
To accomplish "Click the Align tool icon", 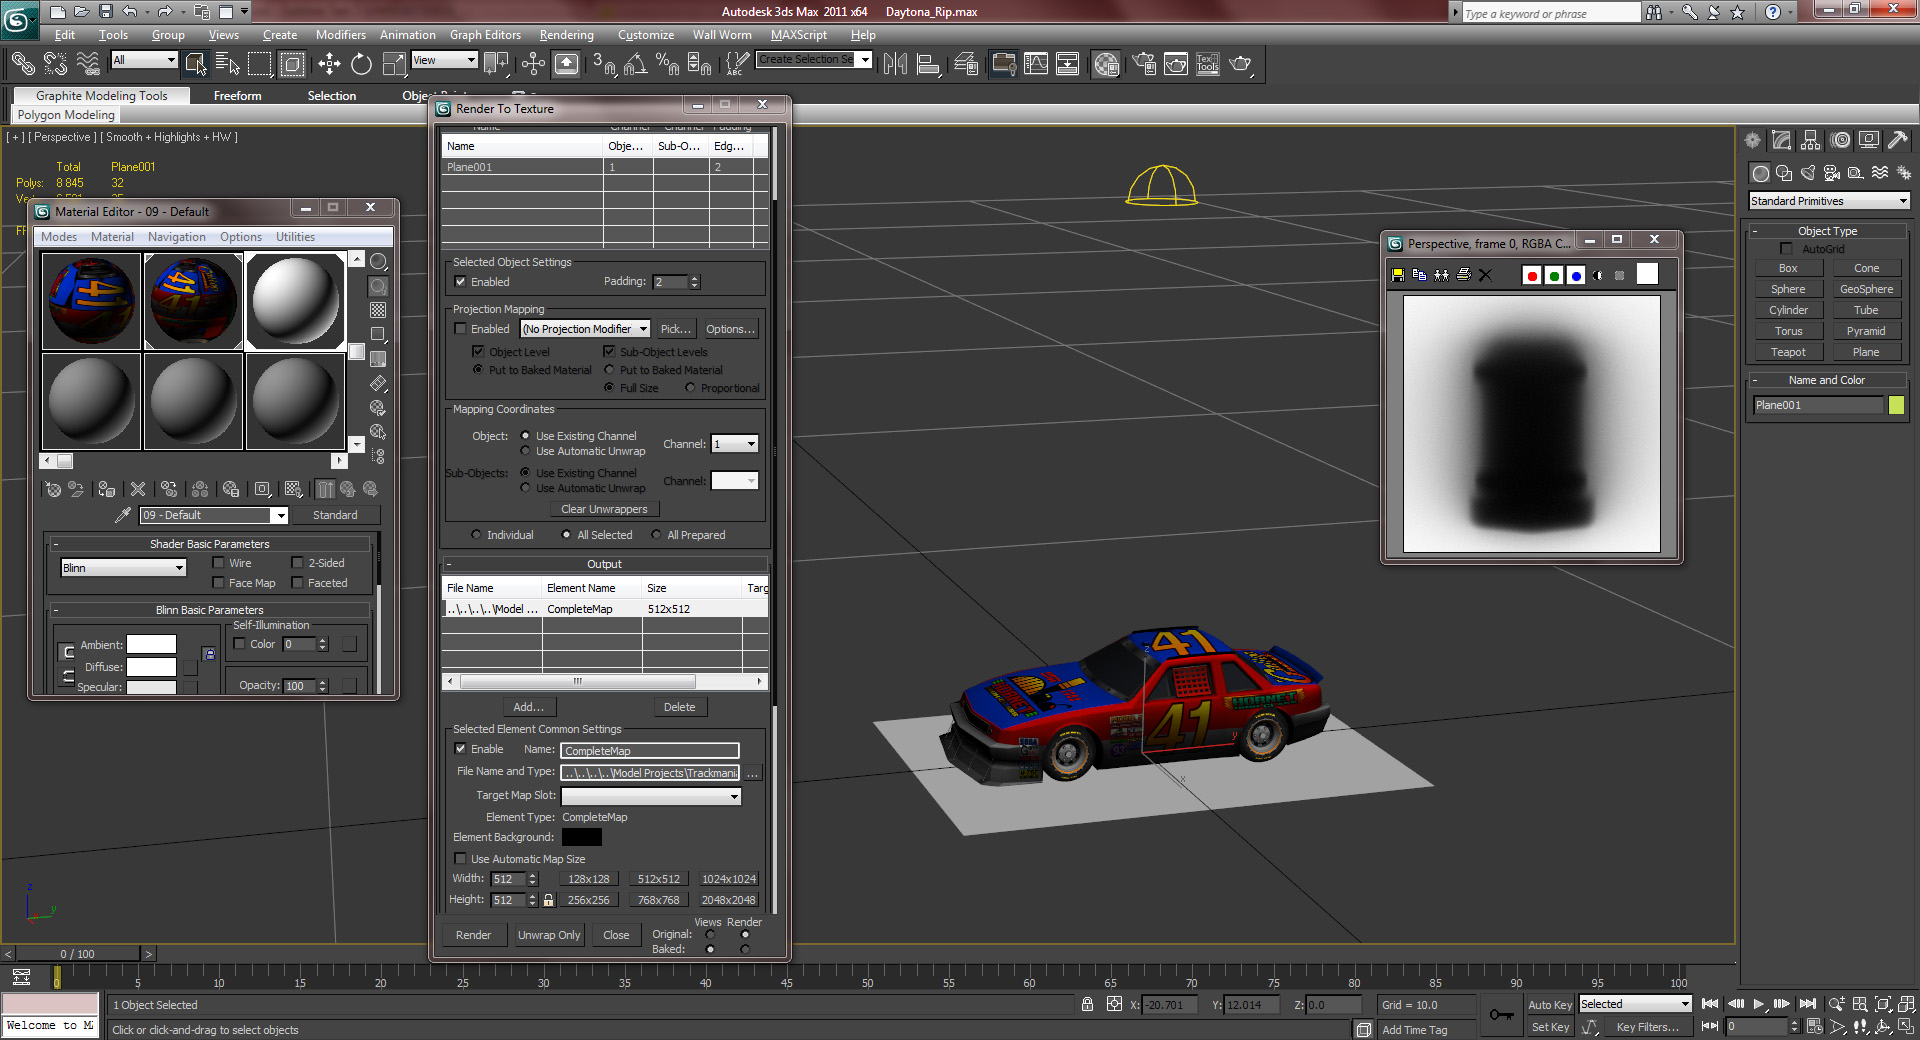I will (x=929, y=64).
